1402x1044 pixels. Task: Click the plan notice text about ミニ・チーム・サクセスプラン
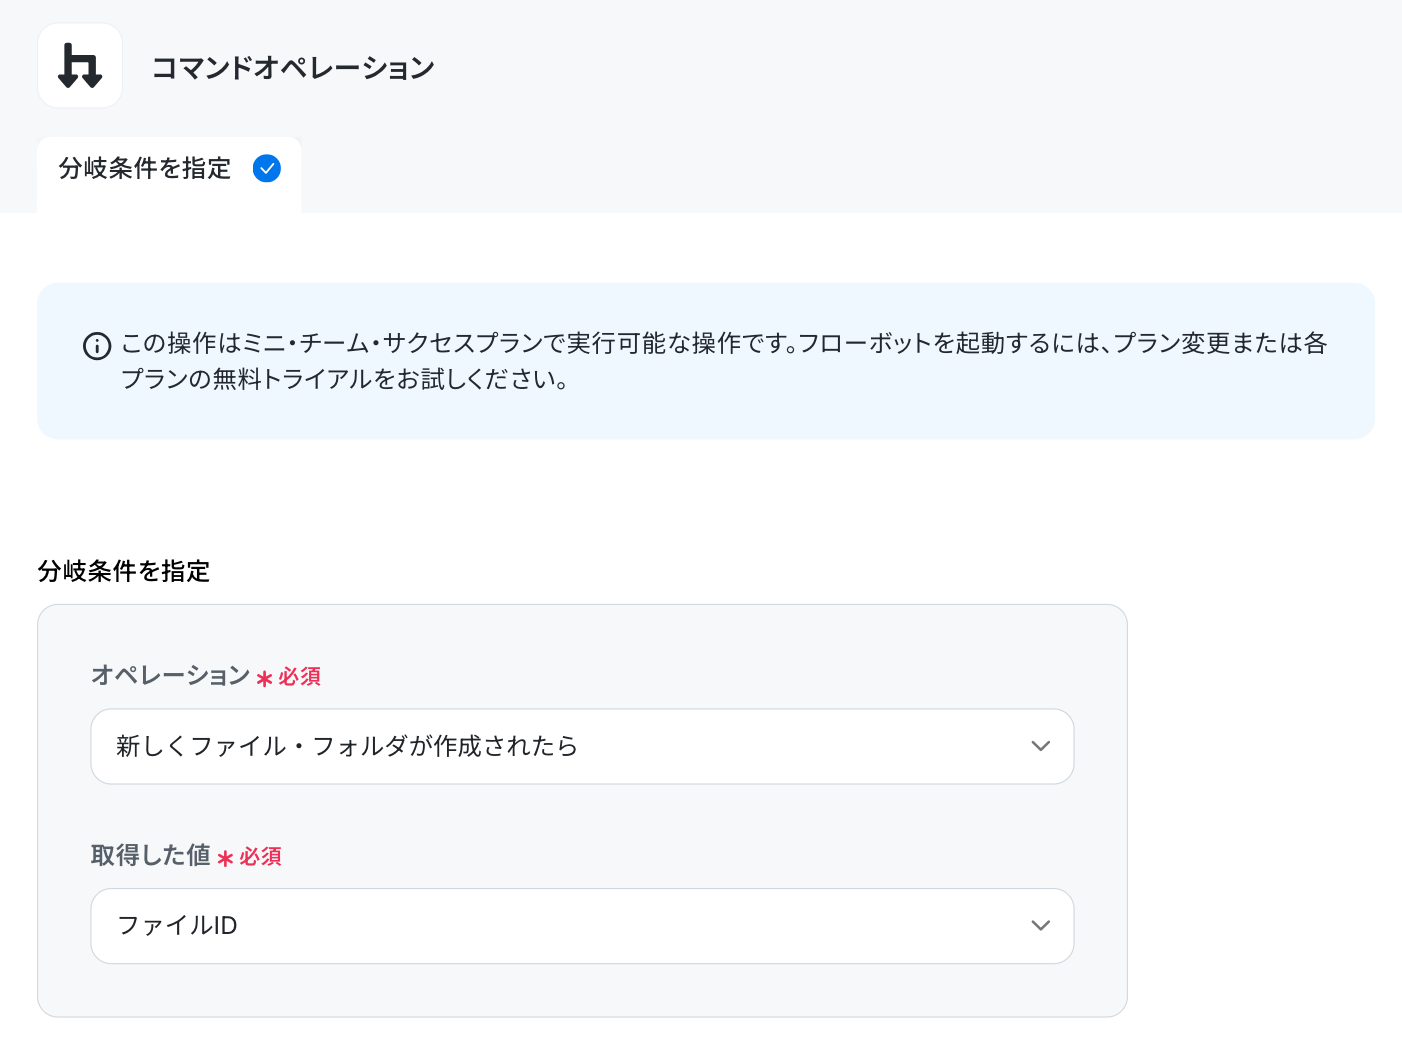point(724,343)
